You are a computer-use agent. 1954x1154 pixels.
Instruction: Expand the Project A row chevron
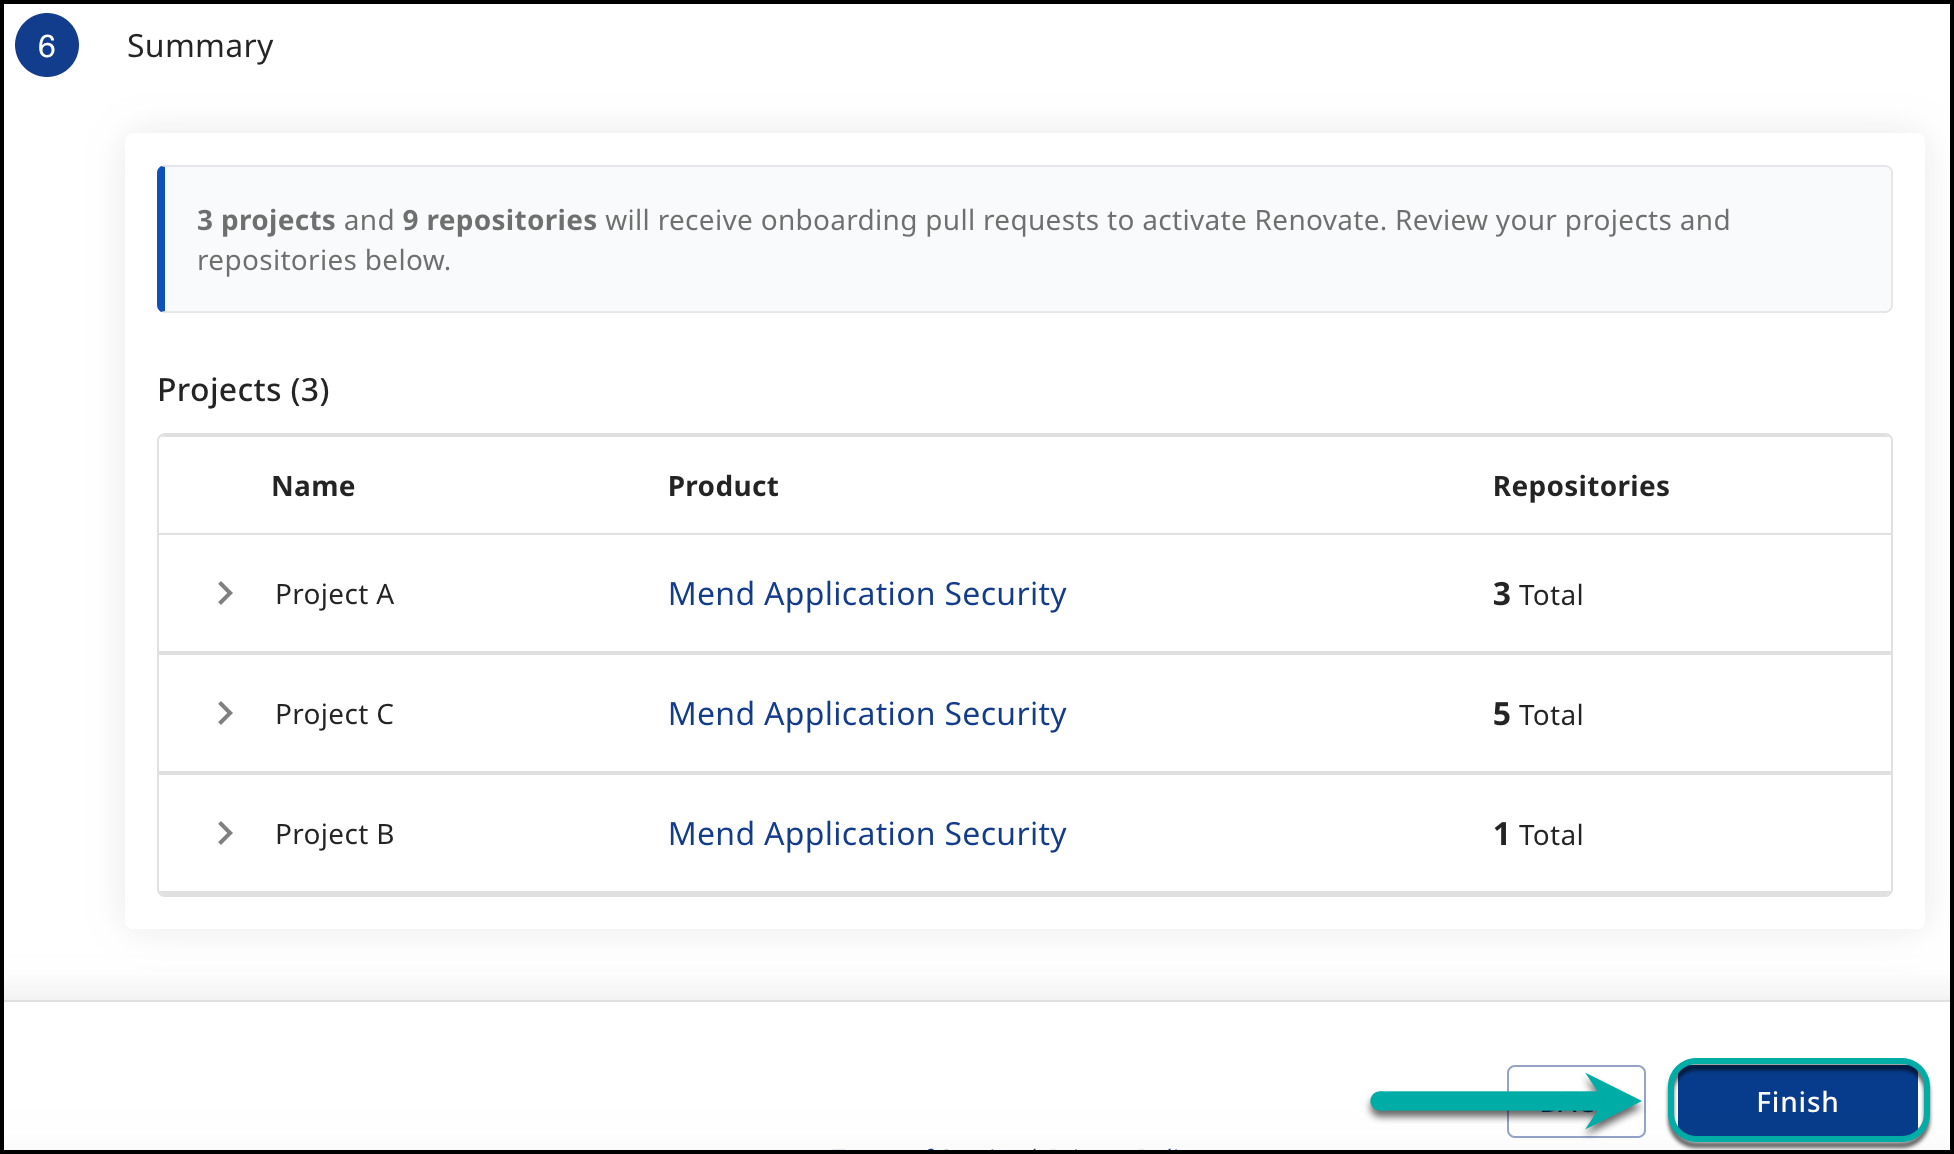[225, 594]
